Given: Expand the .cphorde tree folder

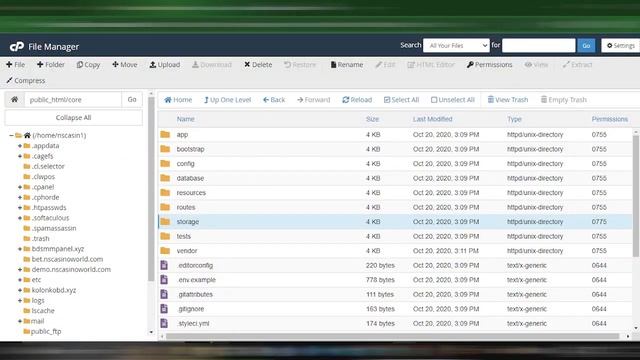Looking at the screenshot, I should 20,197.
